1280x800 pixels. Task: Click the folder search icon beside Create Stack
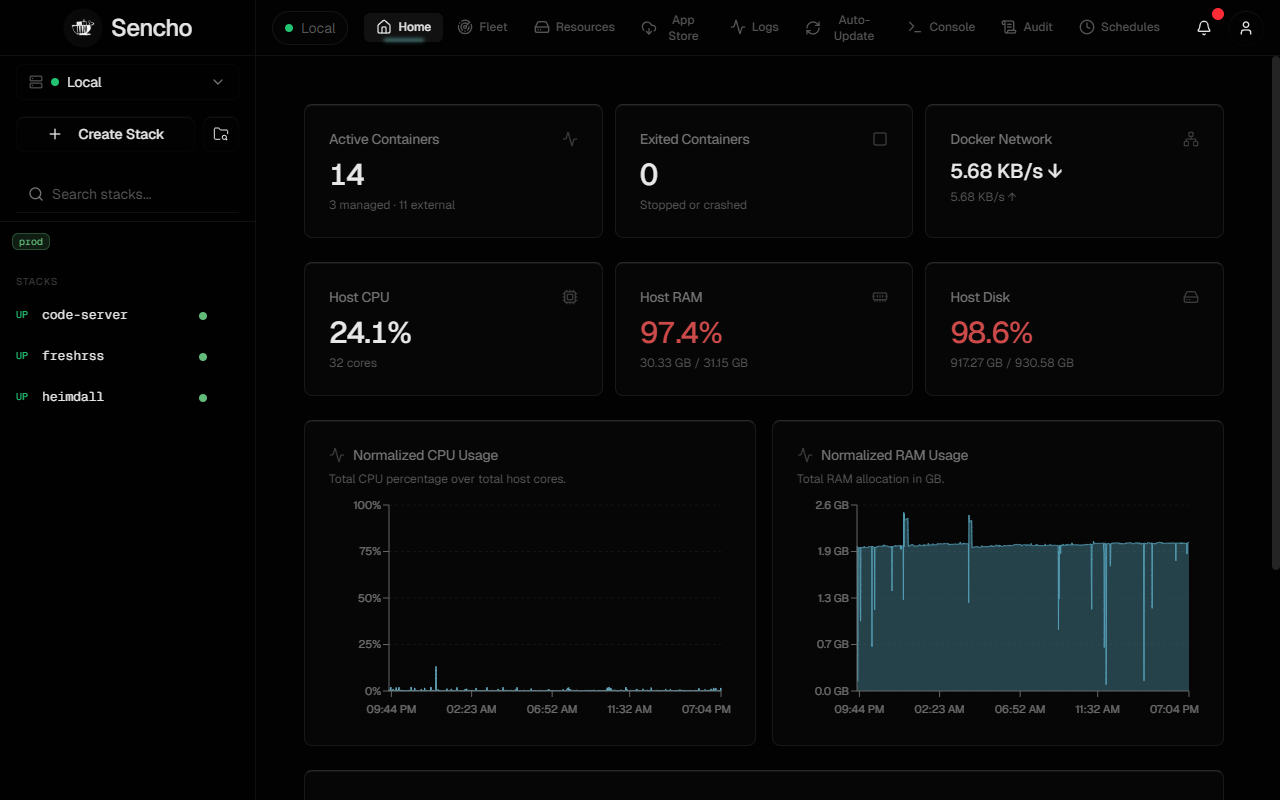(221, 134)
